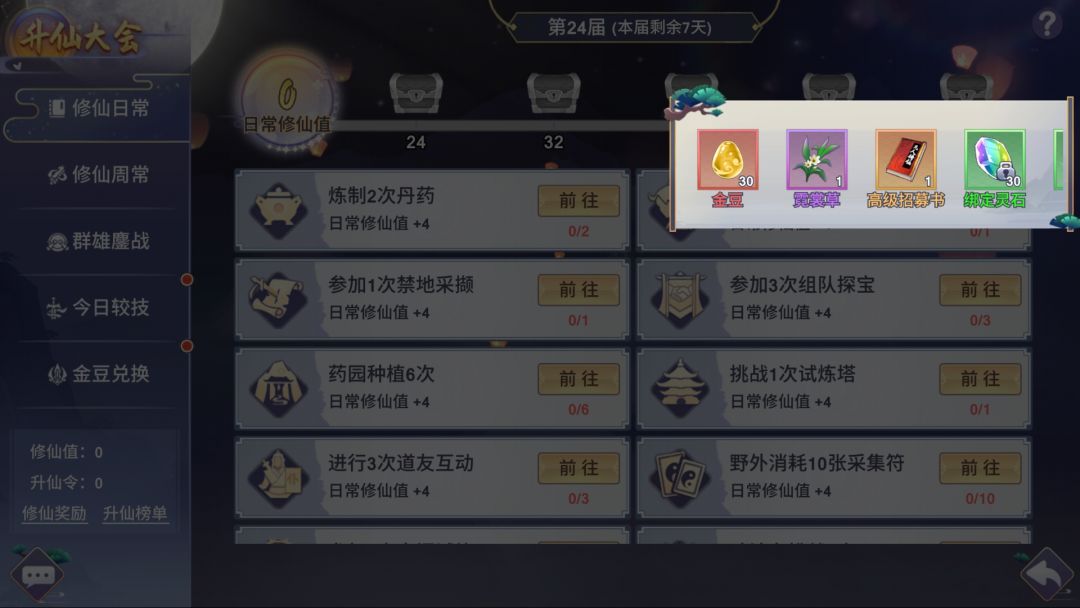Click the 日常修仙值 gold medallion
Viewport: 1080px width, 608px height.
point(288,101)
